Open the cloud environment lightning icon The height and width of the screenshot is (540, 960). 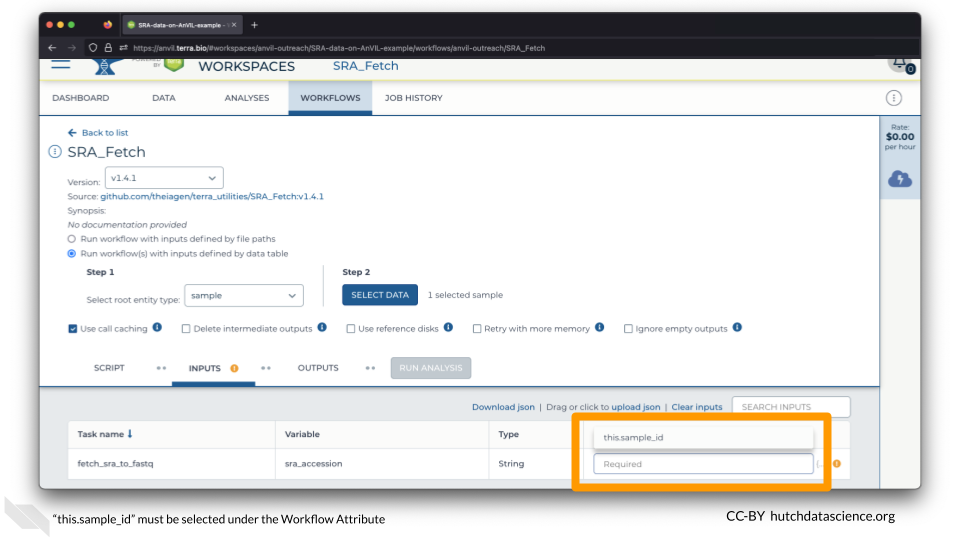pos(899,179)
